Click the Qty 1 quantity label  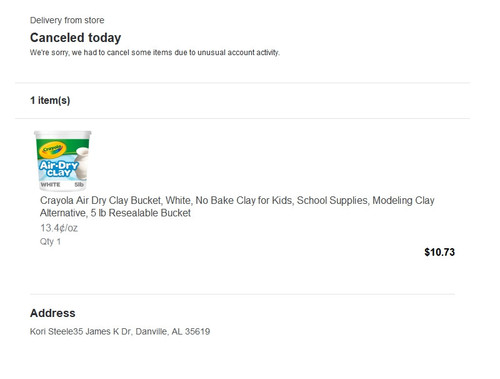point(50,242)
